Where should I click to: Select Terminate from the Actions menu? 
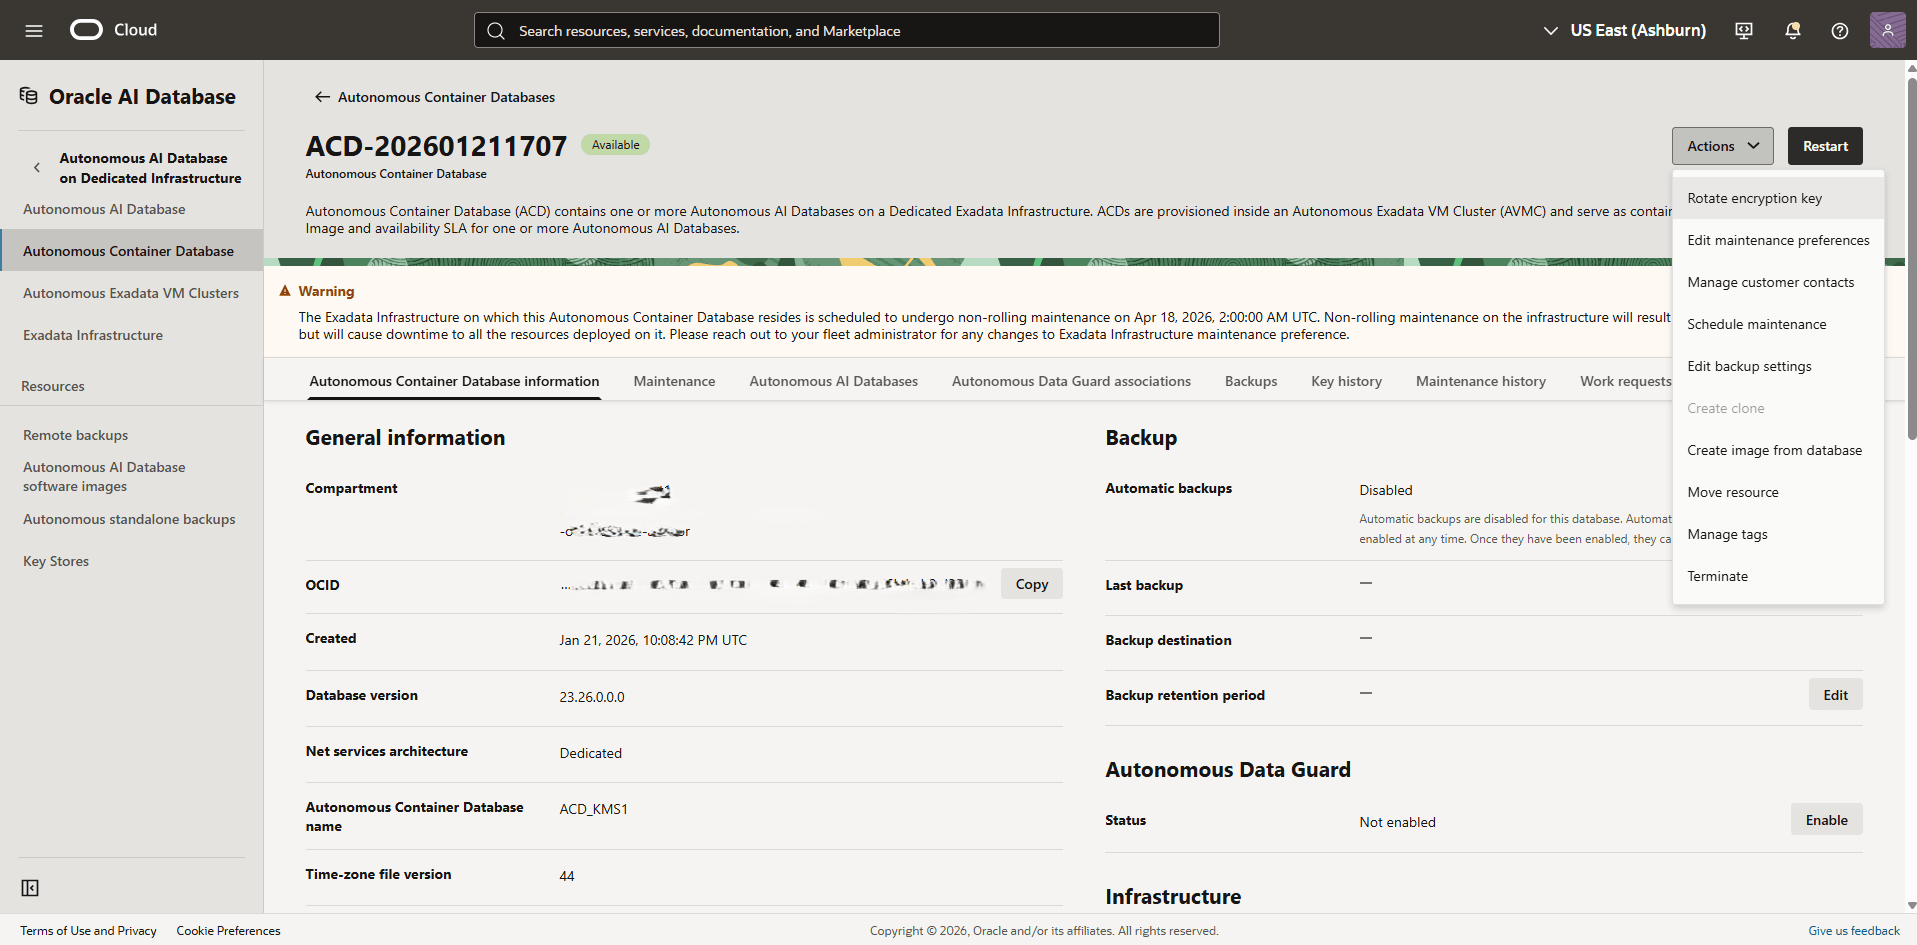[1717, 576]
